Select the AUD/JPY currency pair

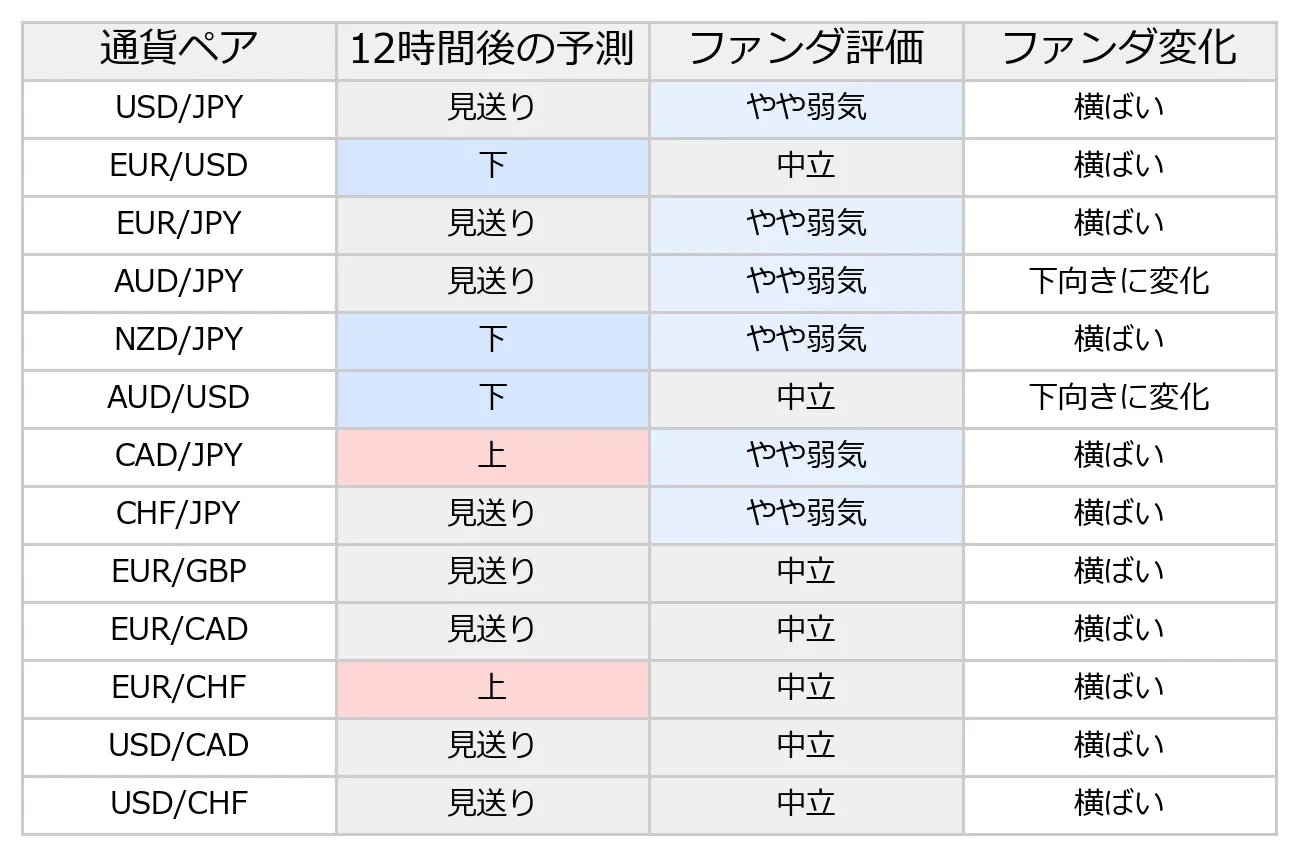point(179,282)
